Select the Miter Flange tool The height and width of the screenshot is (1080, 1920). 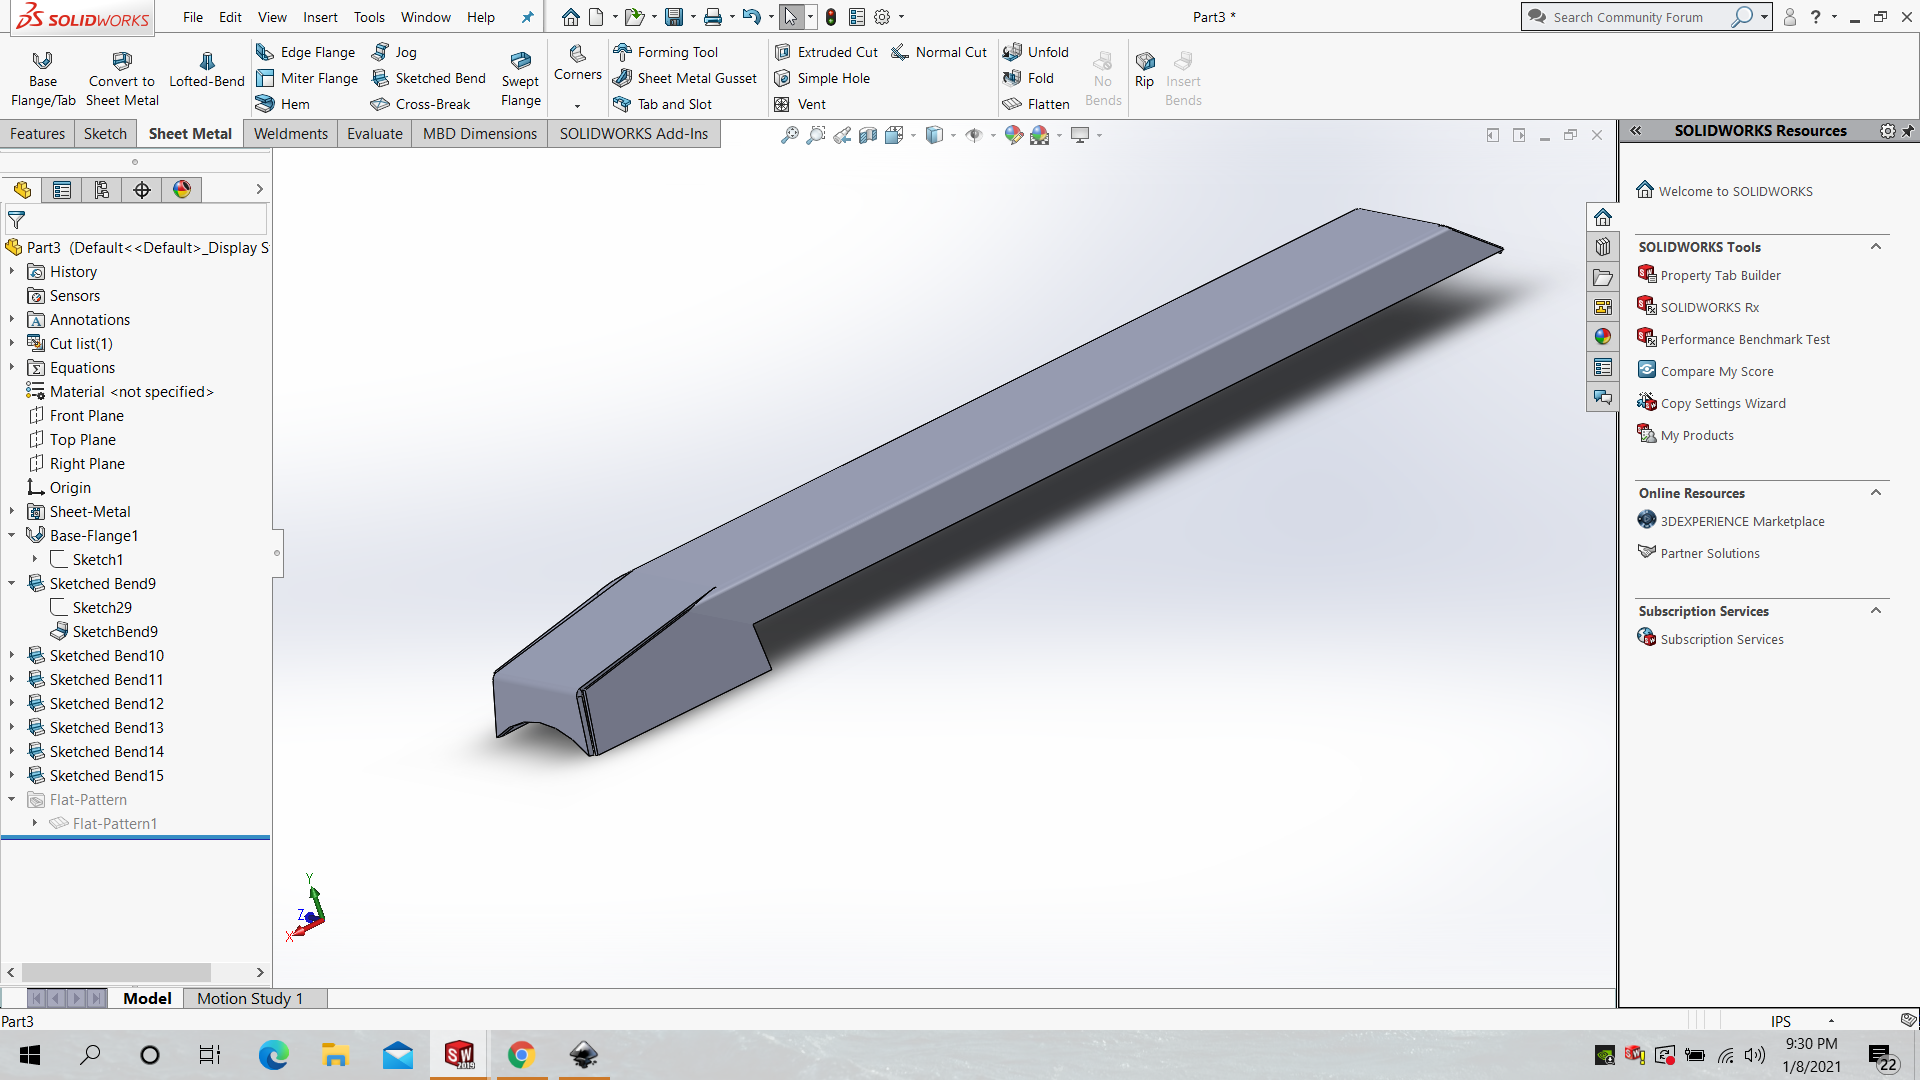pos(307,78)
